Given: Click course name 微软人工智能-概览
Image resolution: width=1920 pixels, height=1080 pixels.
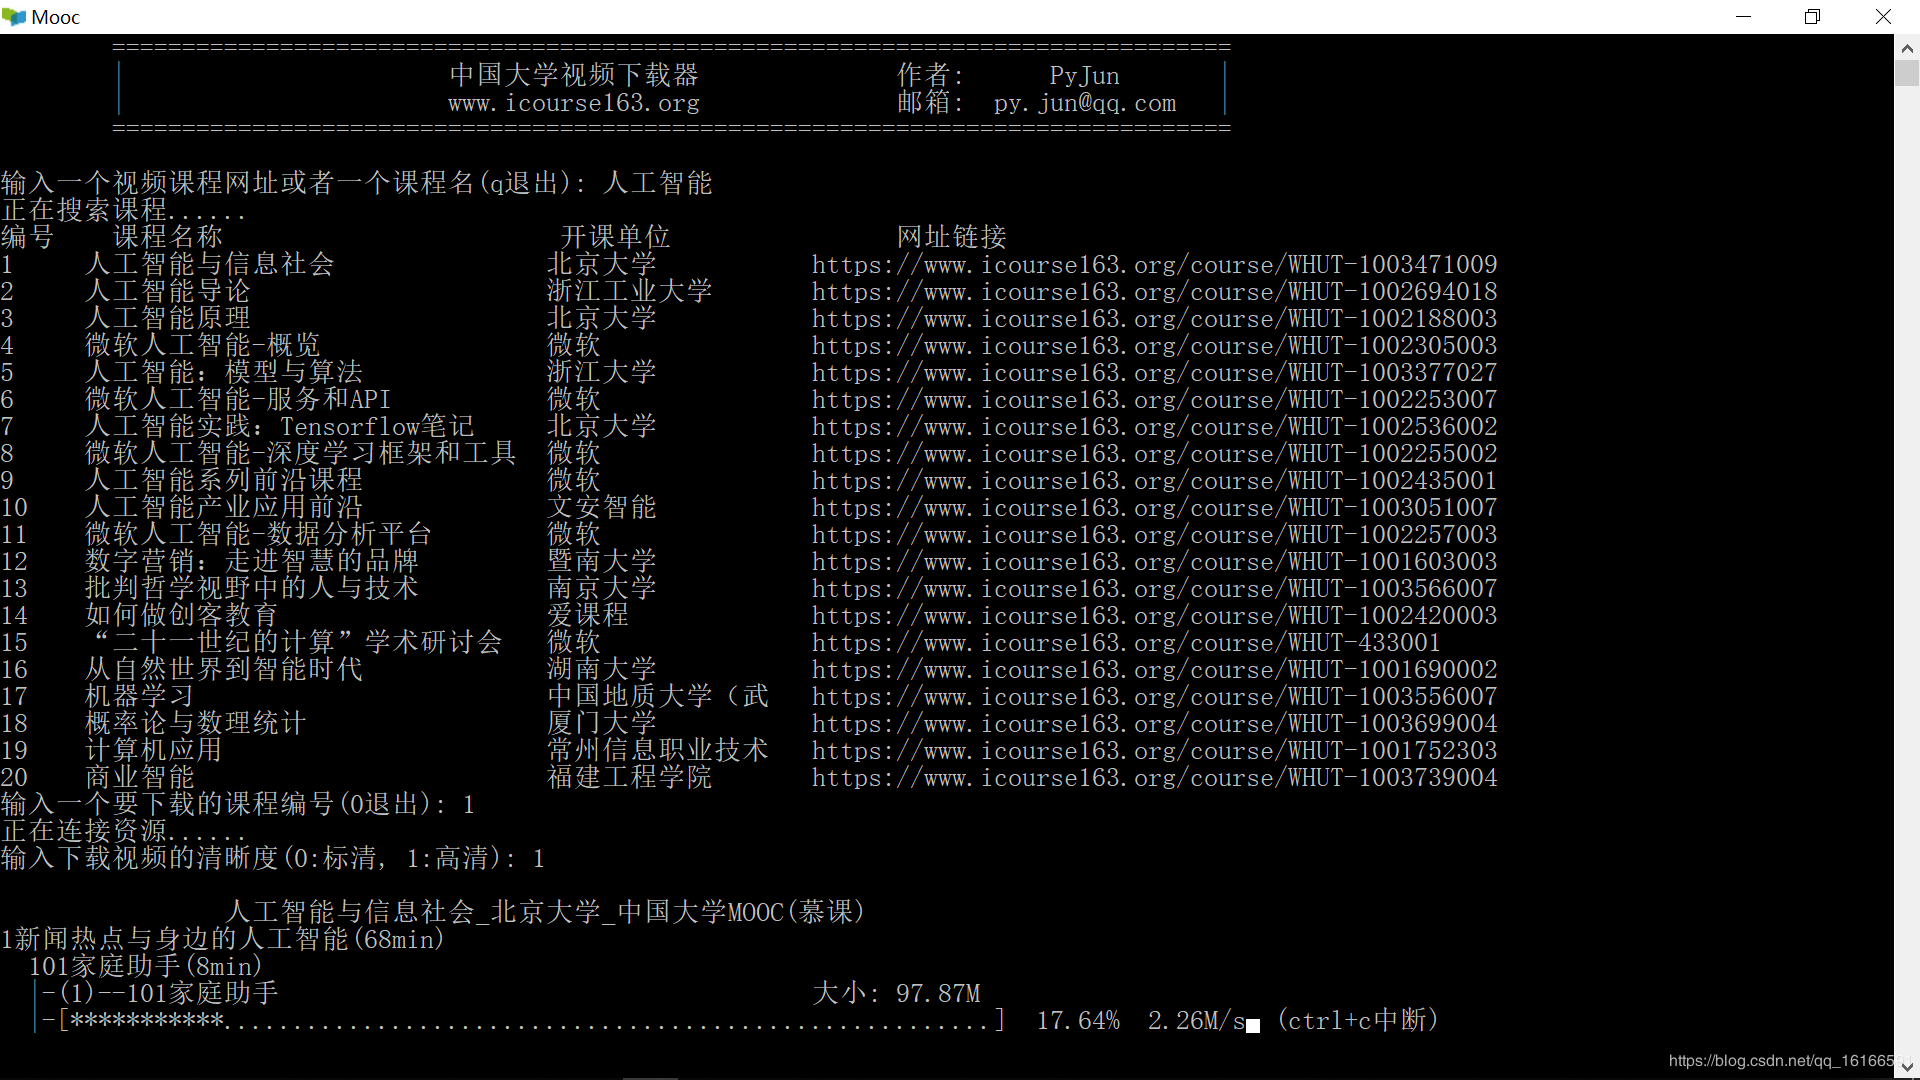Looking at the screenshot, I should pos(203,345).
